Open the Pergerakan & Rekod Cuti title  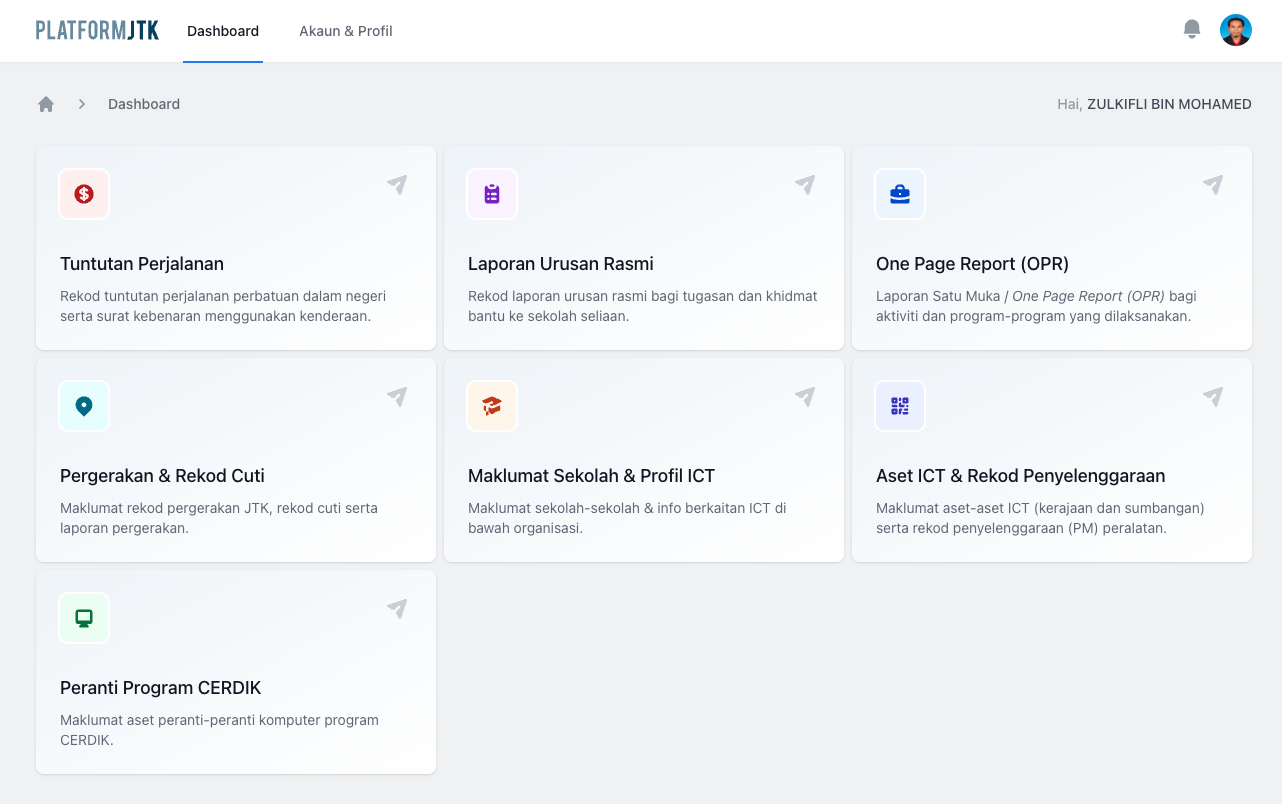tap(162, 476)
